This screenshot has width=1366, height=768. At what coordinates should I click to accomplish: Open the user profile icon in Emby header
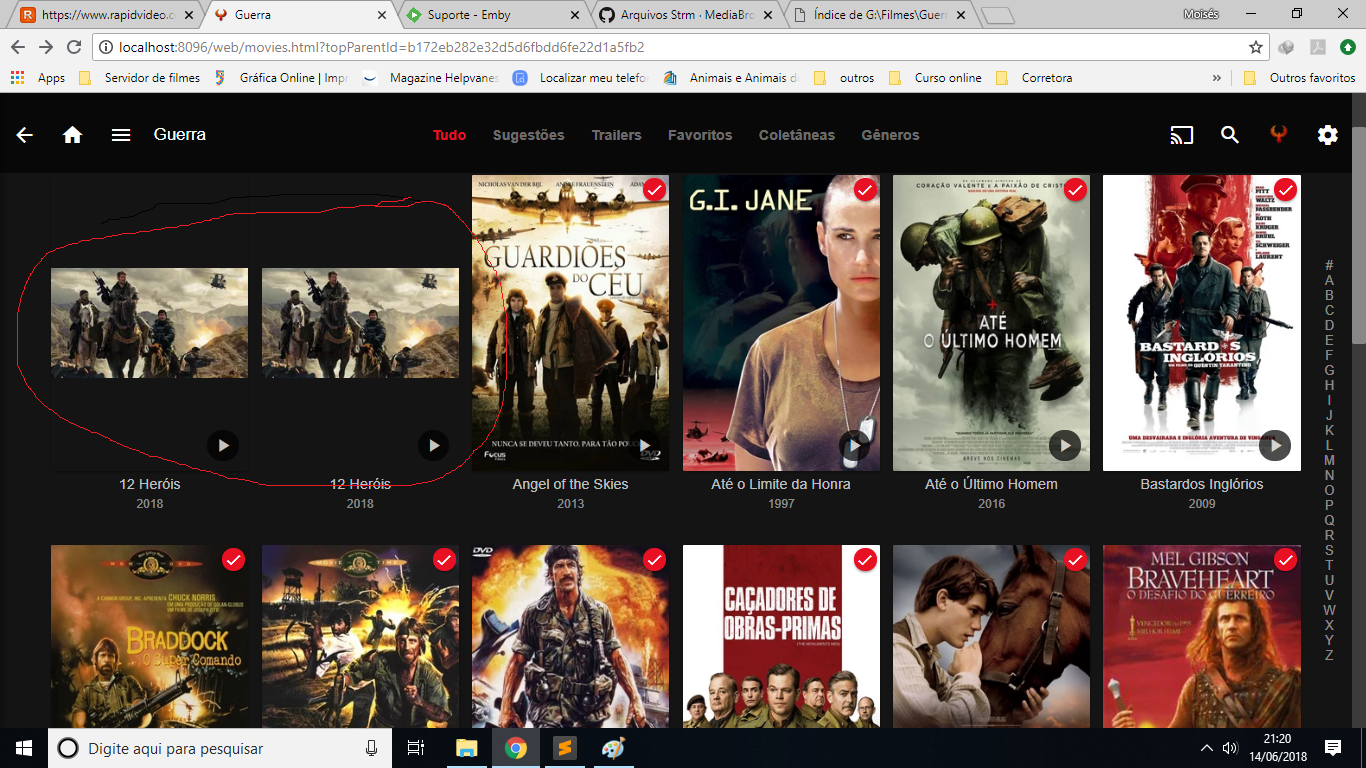click(x=1278, y=135)
